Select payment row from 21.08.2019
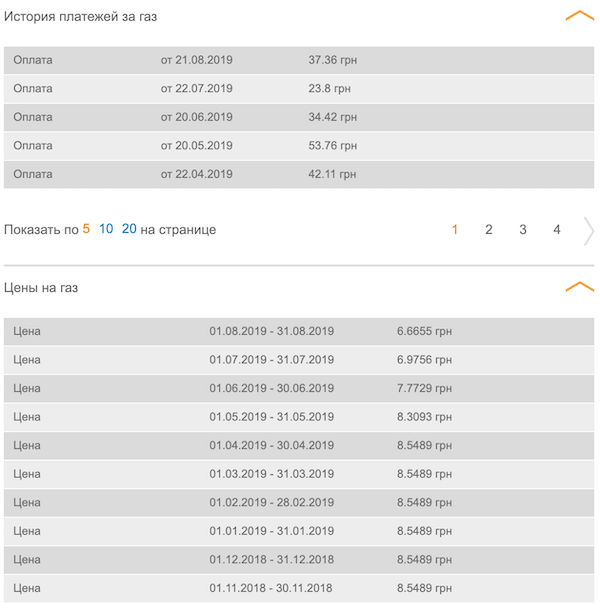 pos(299,60)
